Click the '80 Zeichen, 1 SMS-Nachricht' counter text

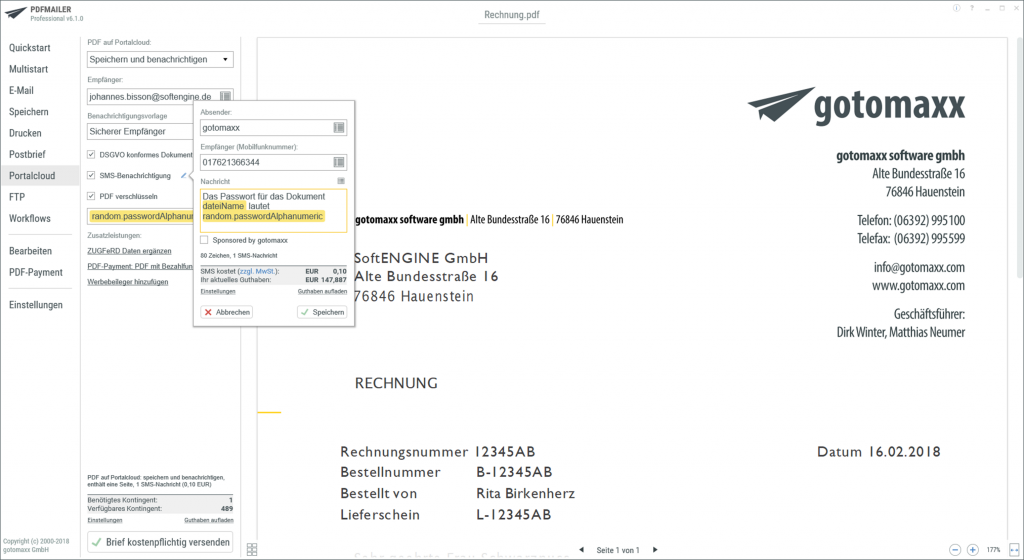point(239,256)
